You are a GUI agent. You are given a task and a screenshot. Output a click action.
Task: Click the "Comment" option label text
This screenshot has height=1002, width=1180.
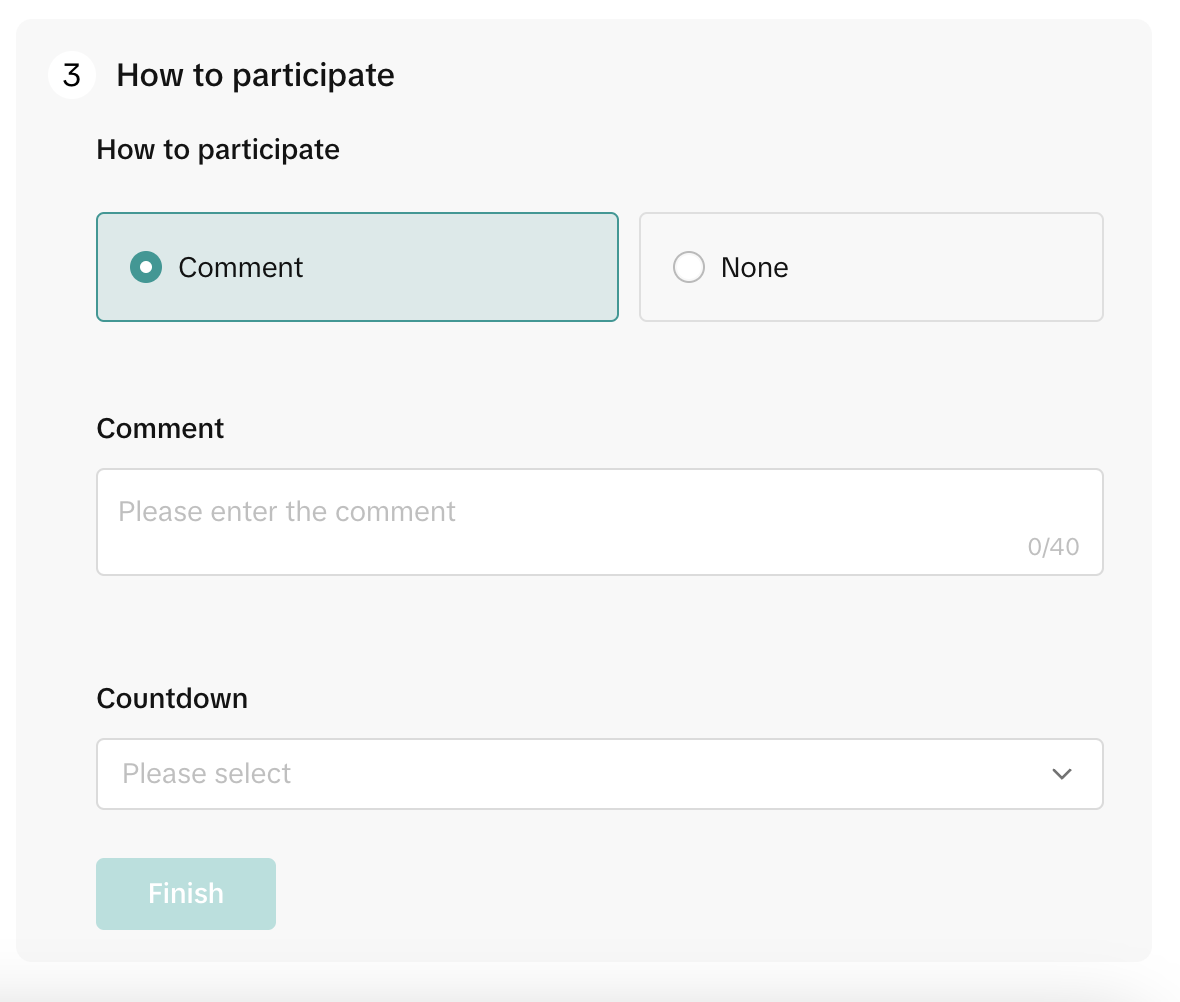(240, 267)
